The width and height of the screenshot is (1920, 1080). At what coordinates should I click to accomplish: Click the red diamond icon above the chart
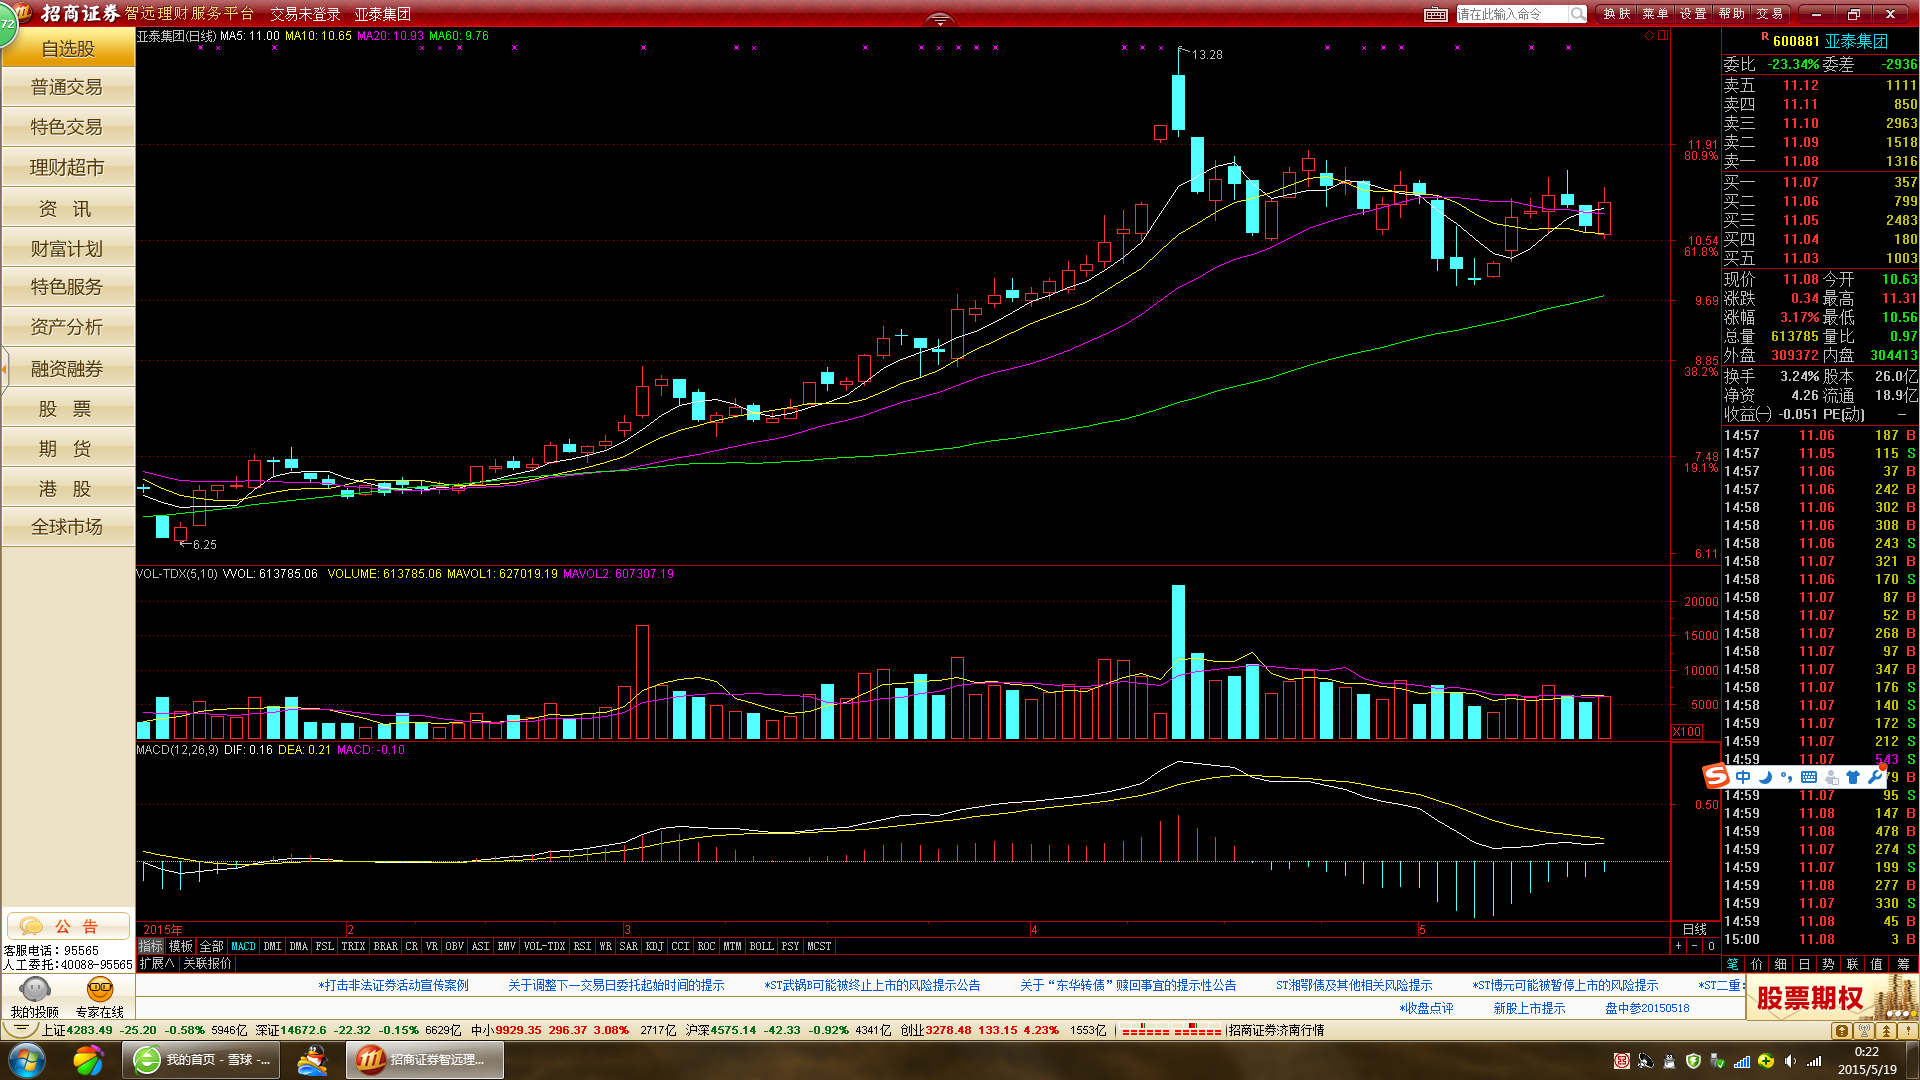1649,35
